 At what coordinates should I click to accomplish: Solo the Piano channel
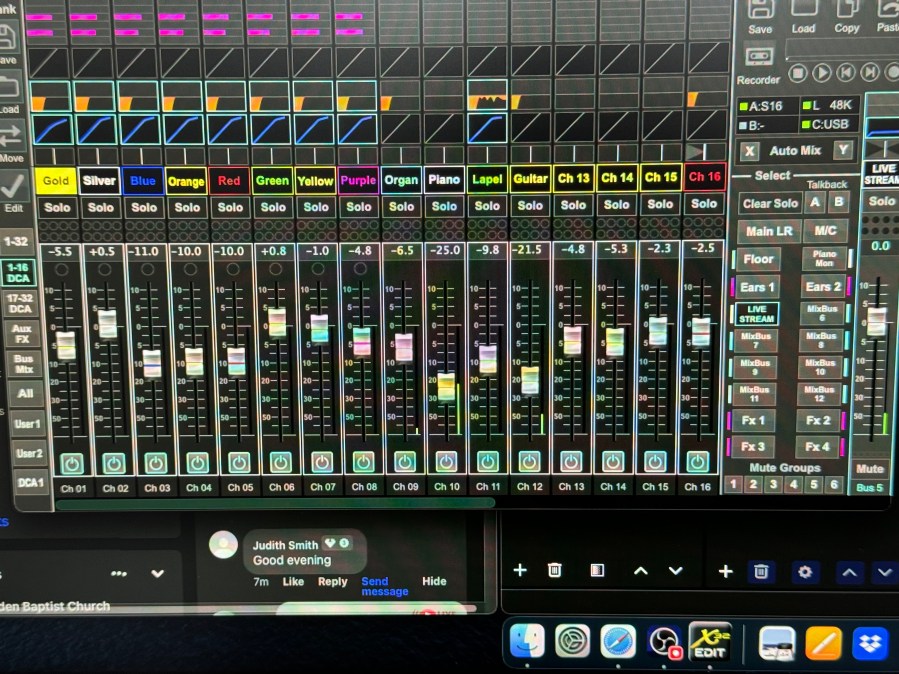point(444,206)
